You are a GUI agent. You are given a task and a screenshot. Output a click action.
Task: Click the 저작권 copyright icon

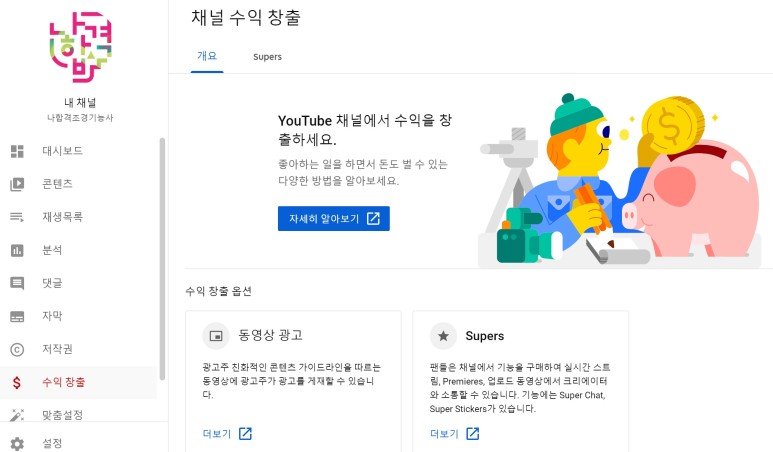(x=17, y=349)
